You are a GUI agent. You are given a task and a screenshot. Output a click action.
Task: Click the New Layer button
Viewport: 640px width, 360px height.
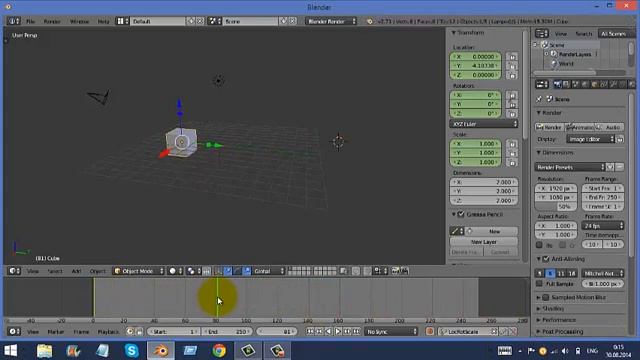(x=484, y=242)
